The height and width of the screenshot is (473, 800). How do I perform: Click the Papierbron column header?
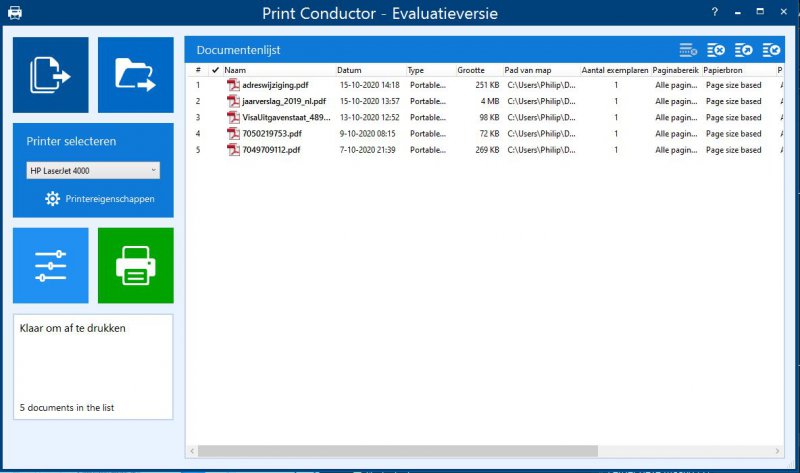(723, 70)
